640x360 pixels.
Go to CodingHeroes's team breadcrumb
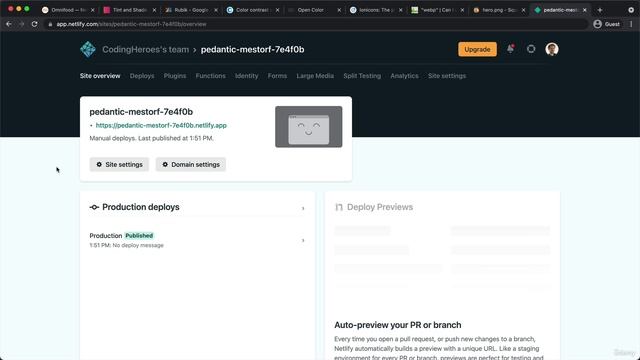pyautogui.click(x=146, y=49)
